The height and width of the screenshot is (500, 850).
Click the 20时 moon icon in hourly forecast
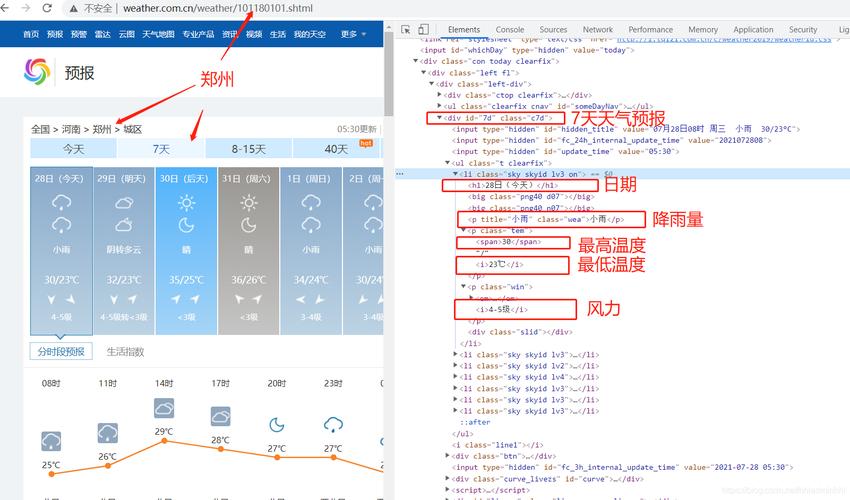[x=277, y=425]
